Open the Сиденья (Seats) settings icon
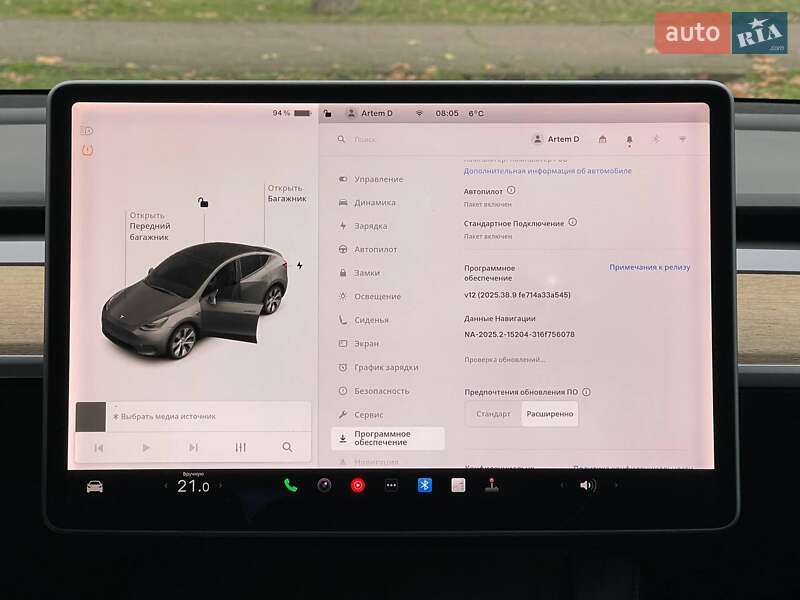 342,320
